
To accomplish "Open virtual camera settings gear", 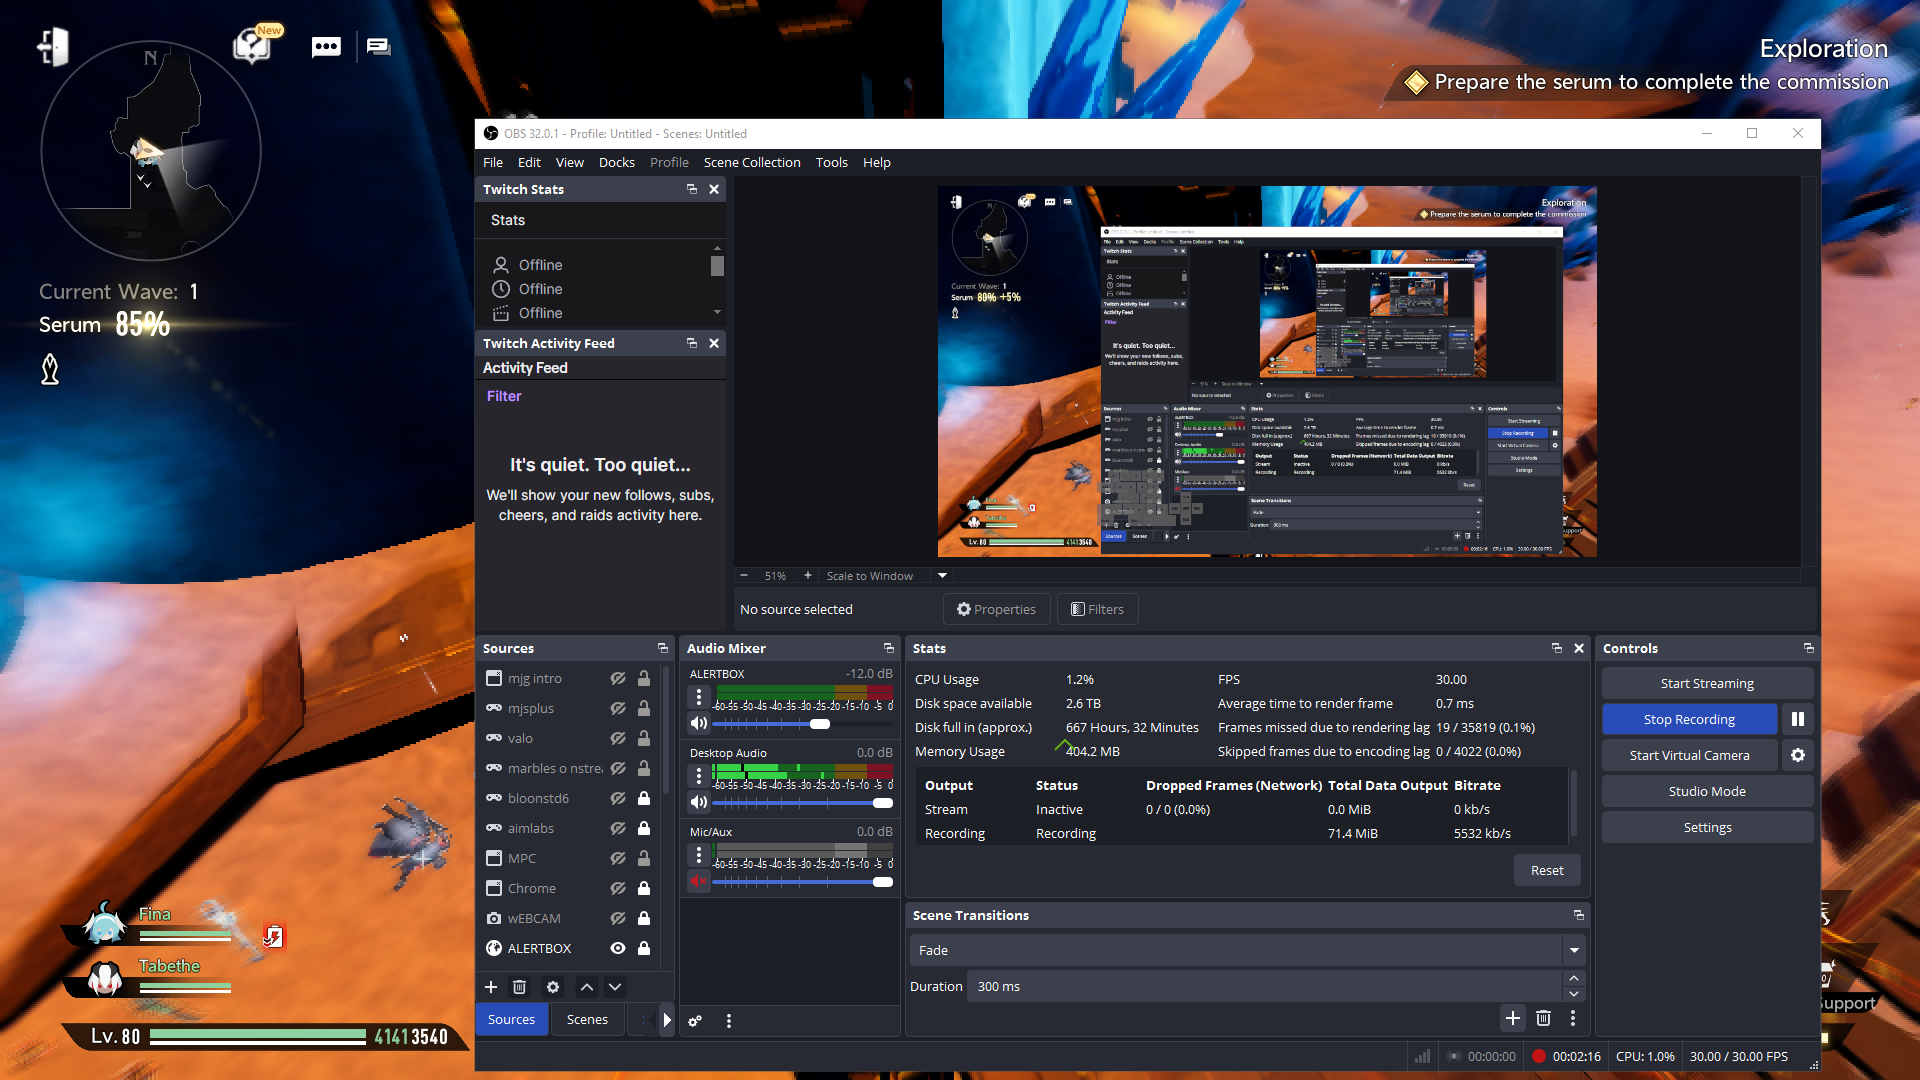I will [1797, 755].
